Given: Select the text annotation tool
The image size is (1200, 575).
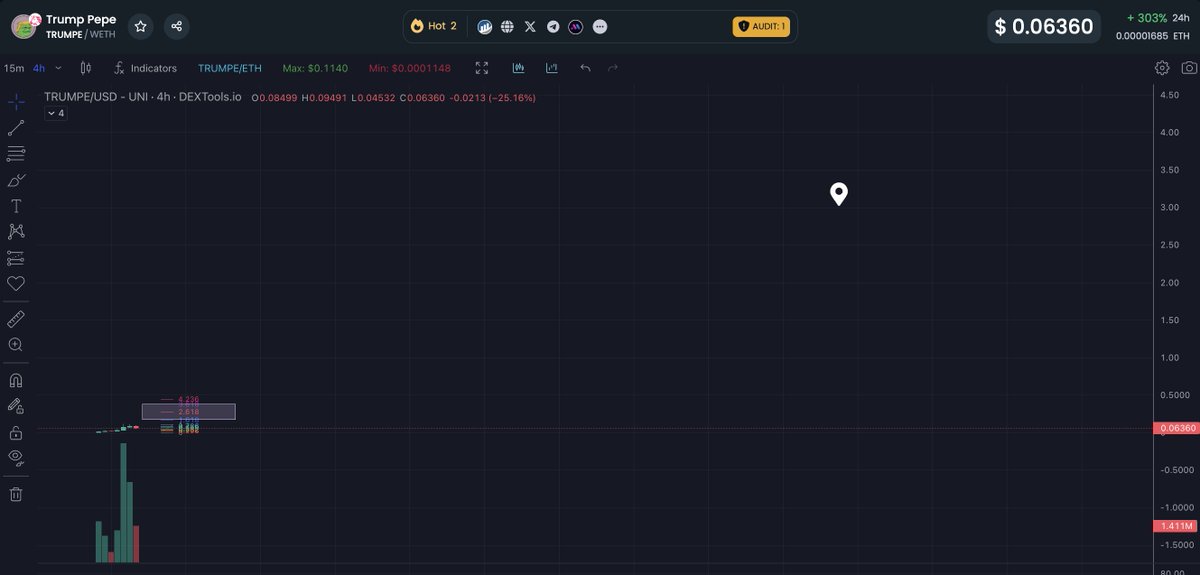Looking at the screenshot, I should tap(16, 206).
